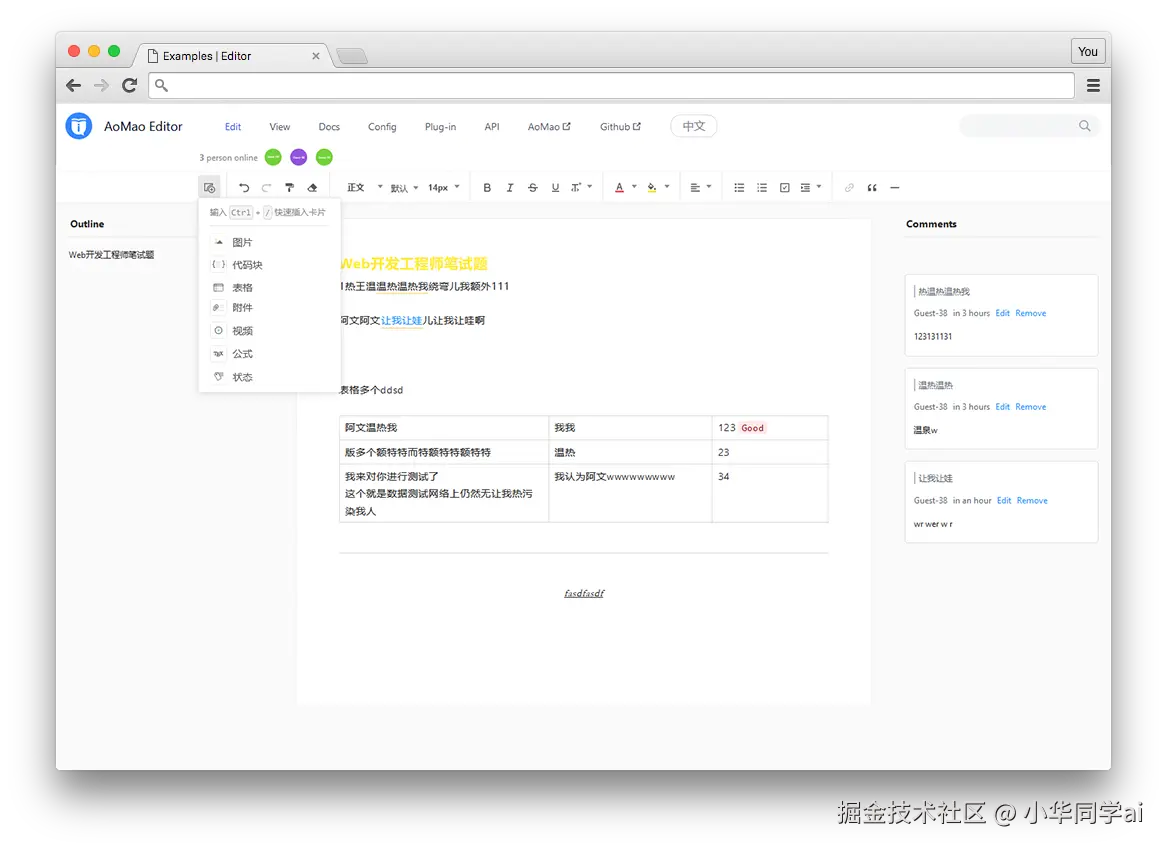Insert a block quote
This screenshot has width=1167, height=850.
(872, 188)
